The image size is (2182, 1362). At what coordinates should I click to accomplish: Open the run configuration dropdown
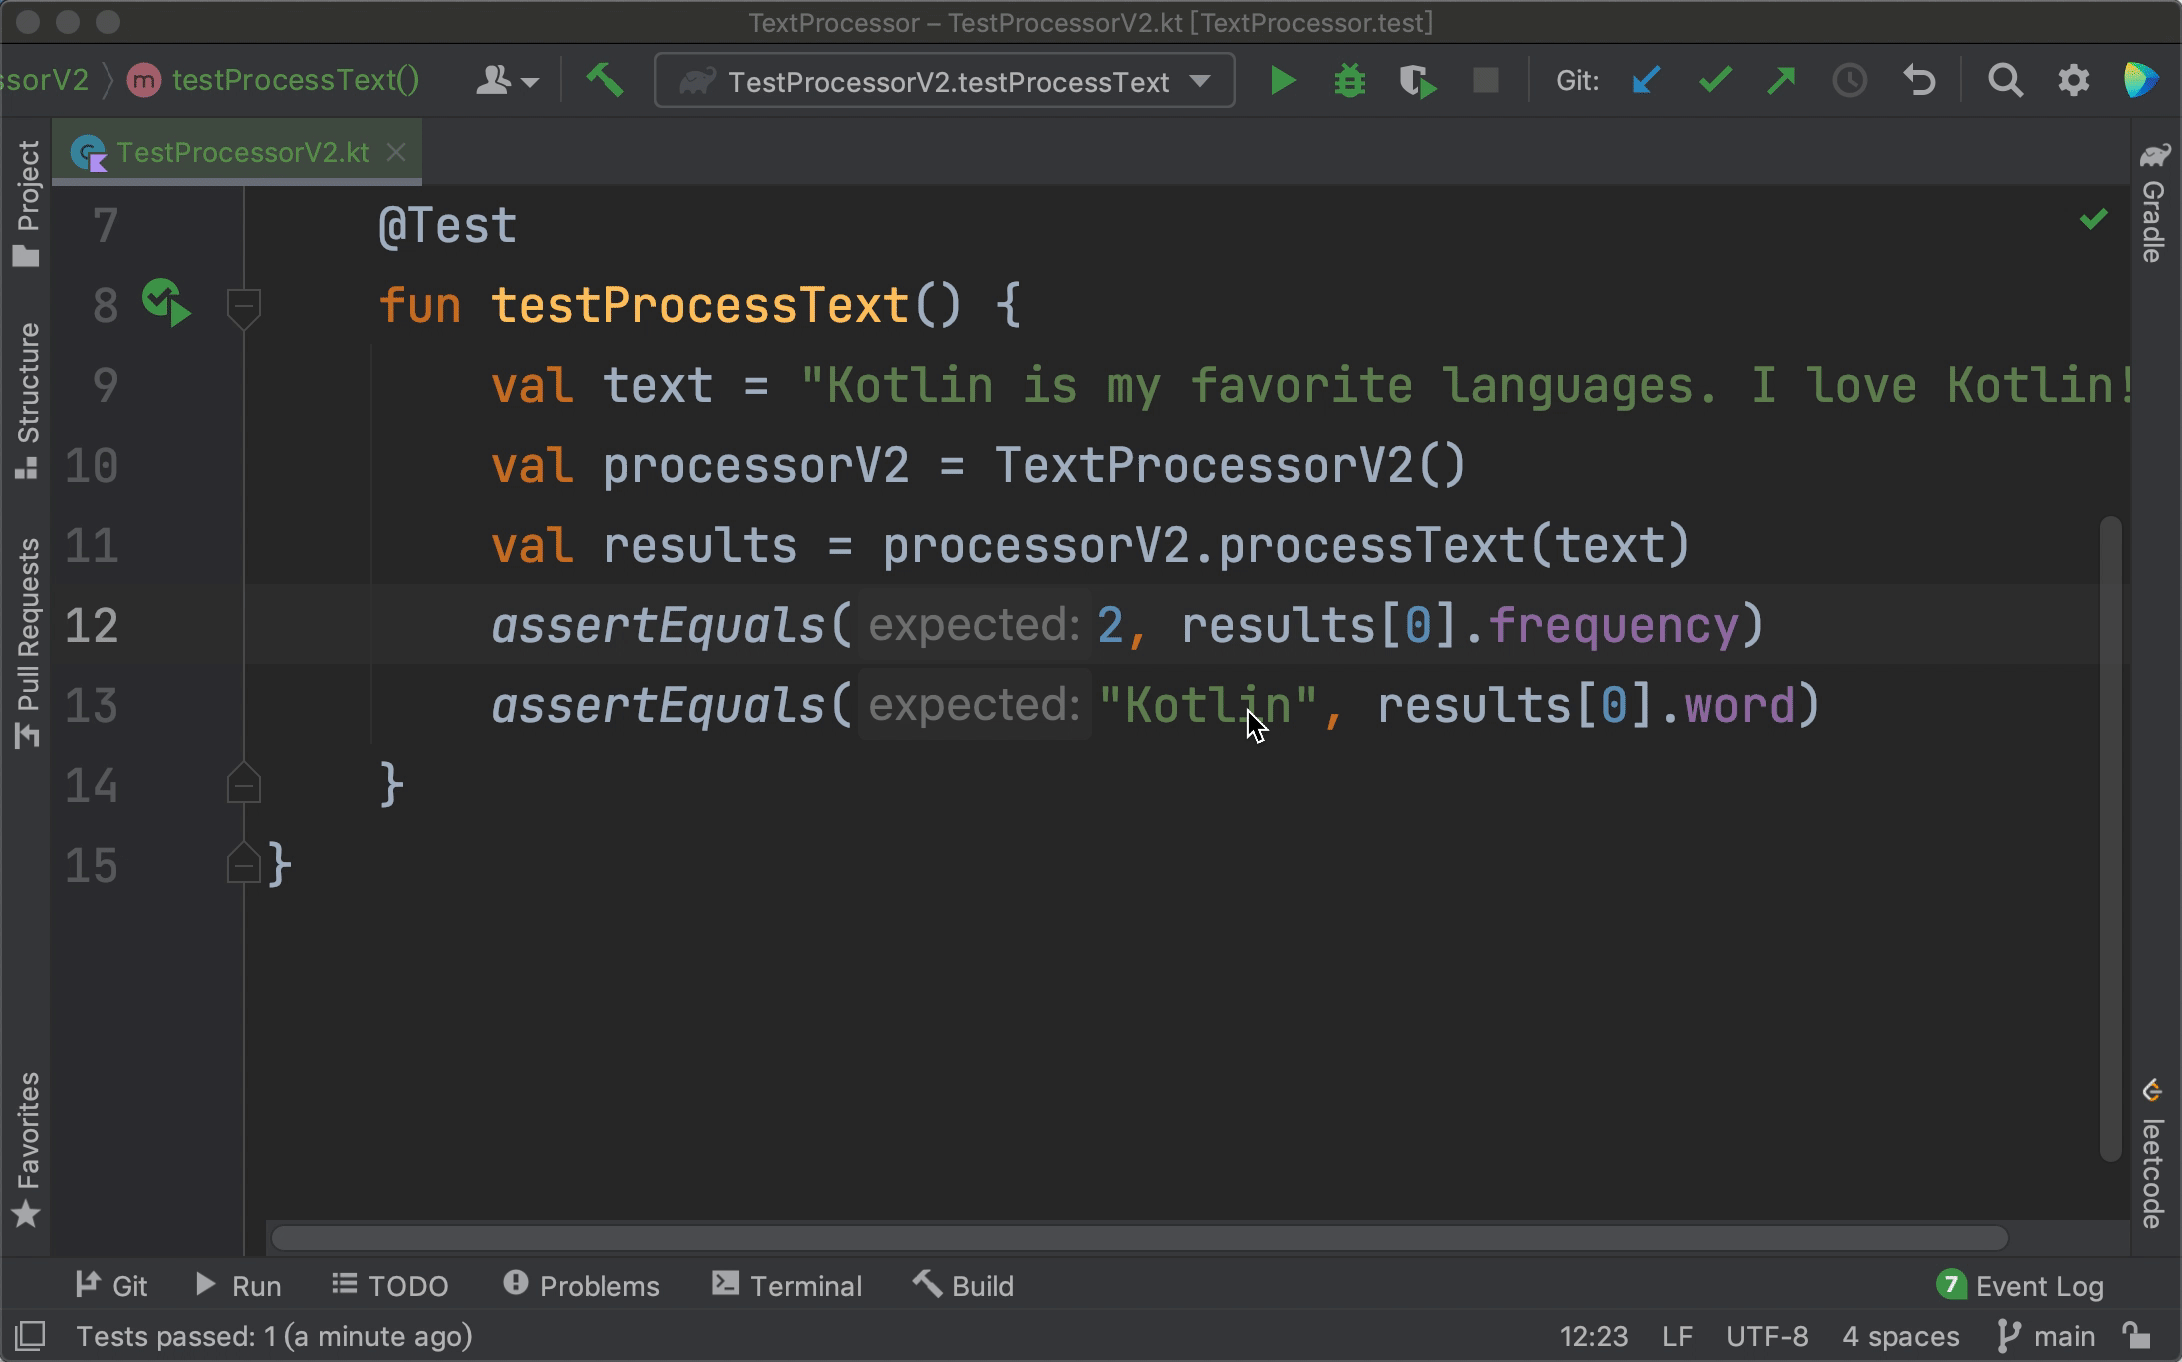click(x=944, y=81)
